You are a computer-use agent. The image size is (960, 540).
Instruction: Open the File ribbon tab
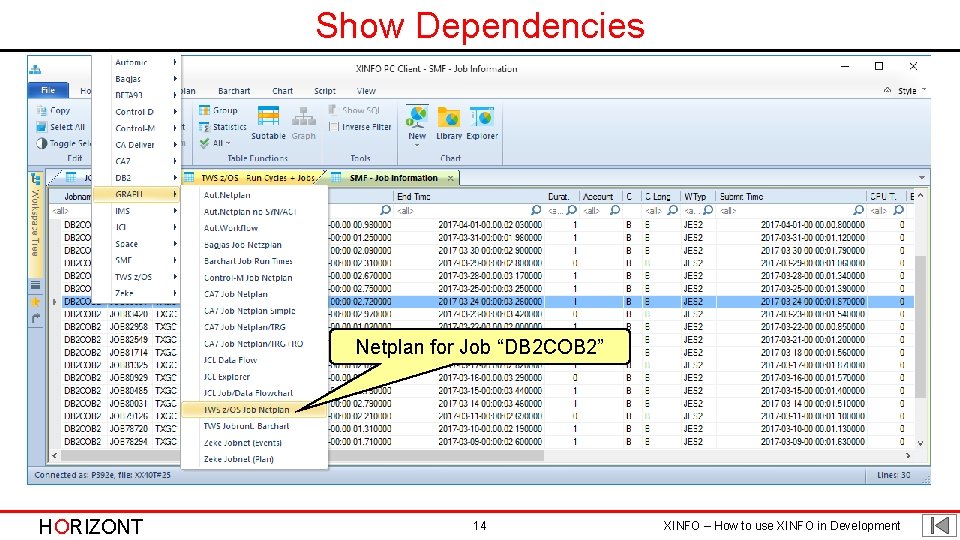pyautogui.click(x=48, y=90)
